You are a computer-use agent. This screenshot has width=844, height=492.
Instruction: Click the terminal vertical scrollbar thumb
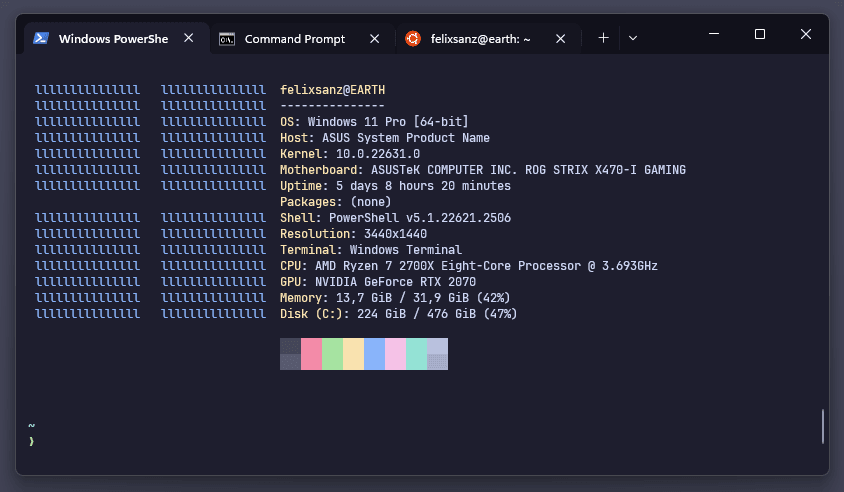[822, 426]
